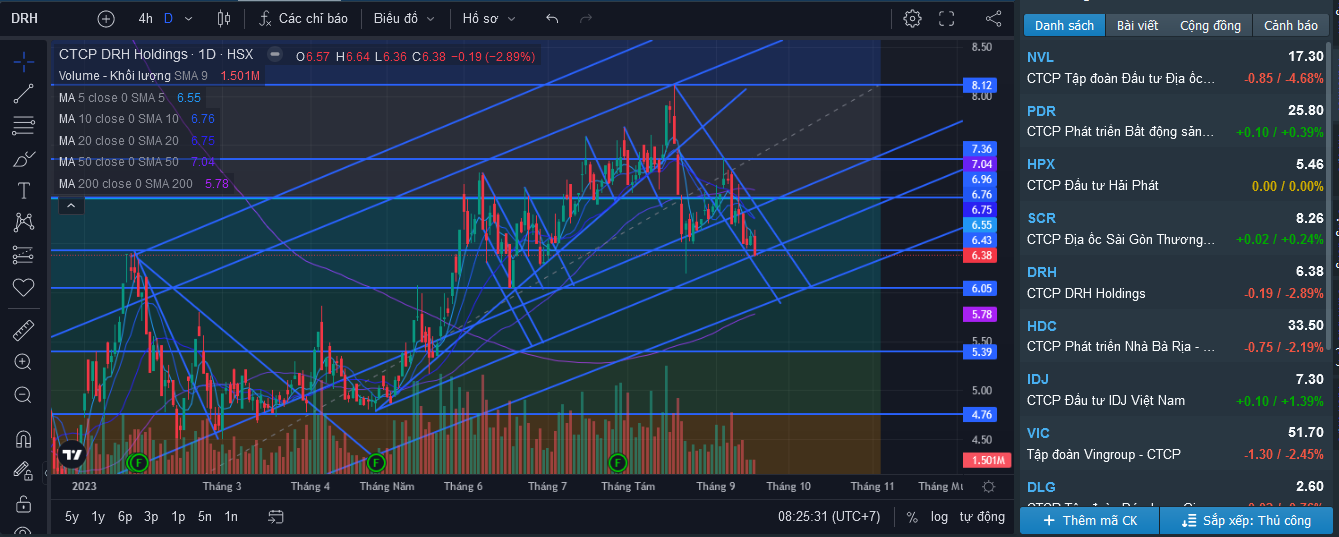Open the heart-shaped icons tool
The height and width of the screenshot is (537, 1339).
tap(24, 287)
